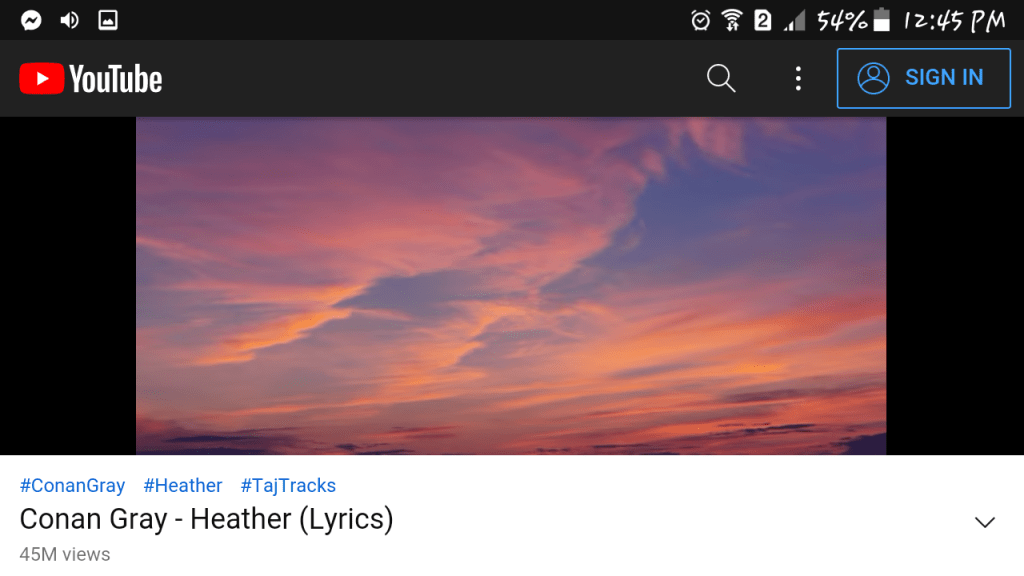1024x576 pixels.
Task: Tap the 12:45 PM clock
Action: tap(954, 20)
